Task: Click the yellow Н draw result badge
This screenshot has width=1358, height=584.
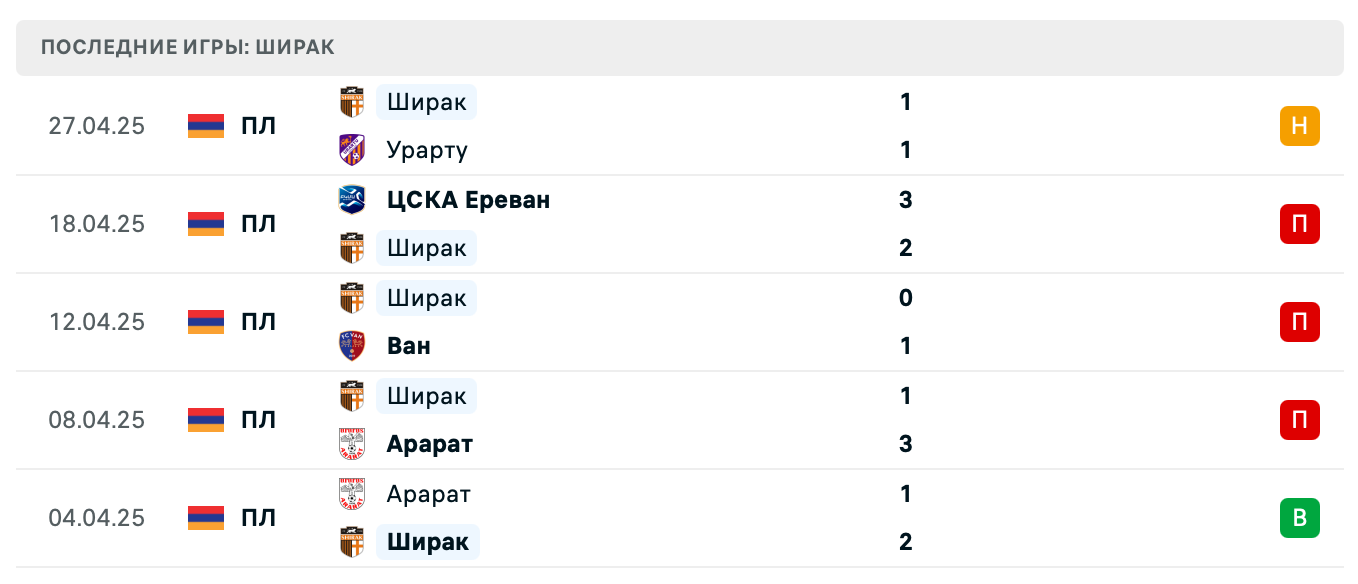Action: pos(1299,126)
